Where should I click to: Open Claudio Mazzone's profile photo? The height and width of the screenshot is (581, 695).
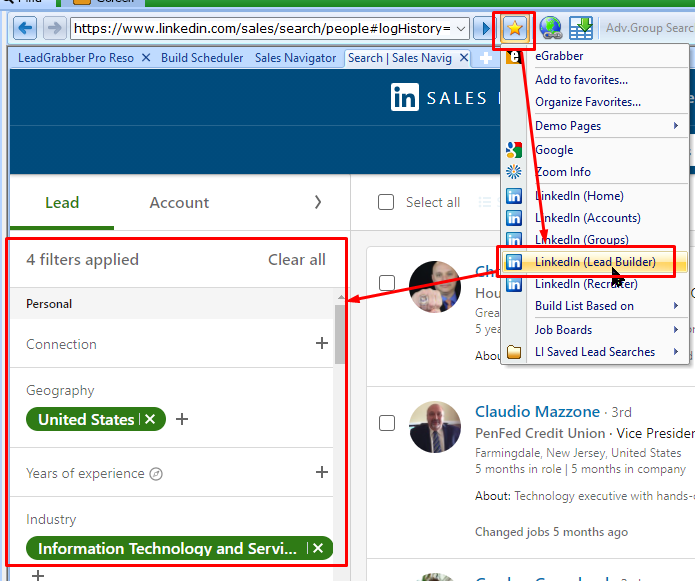click(435, 427)
